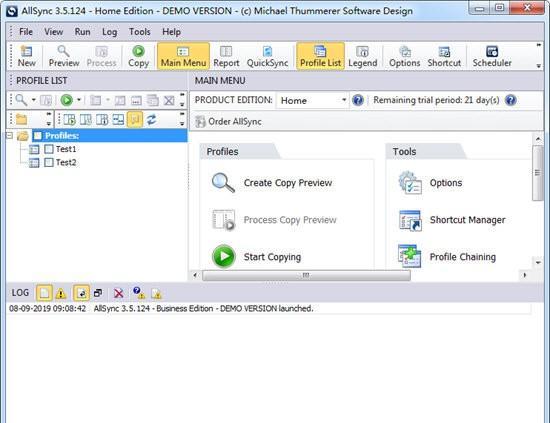Open the Product Edition dropdown
This screenshot has height=423, width=550.
point(312,101)
